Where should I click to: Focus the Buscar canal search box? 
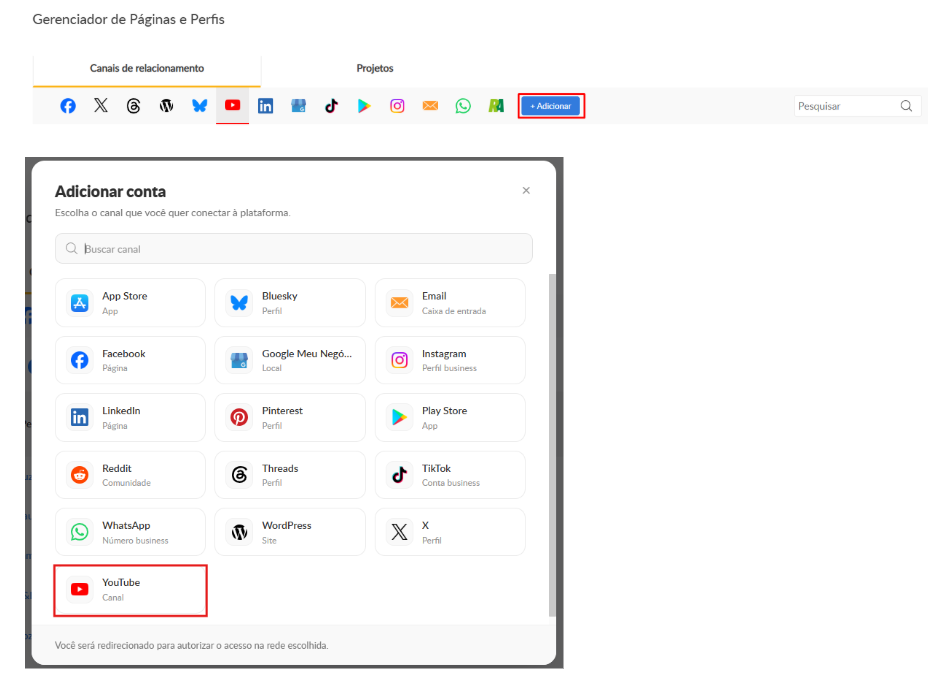(x=294, y=249)
